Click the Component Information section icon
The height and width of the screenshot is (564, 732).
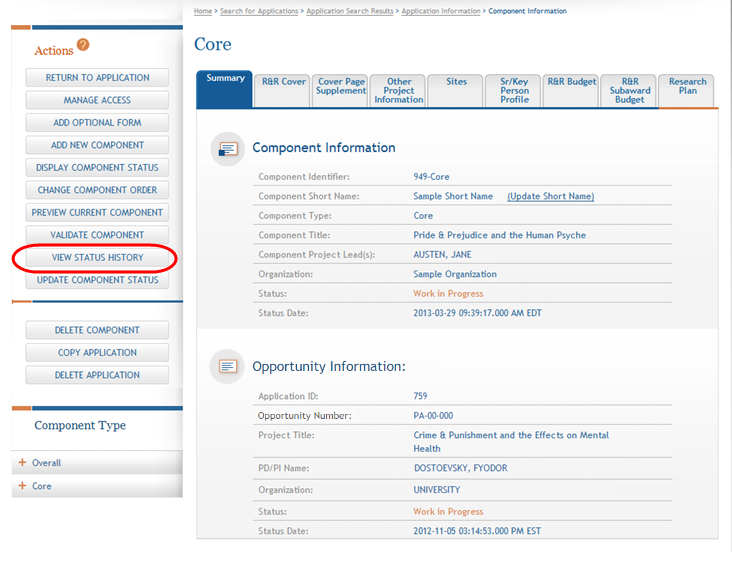pyautogui.click(x=227, y=148)
